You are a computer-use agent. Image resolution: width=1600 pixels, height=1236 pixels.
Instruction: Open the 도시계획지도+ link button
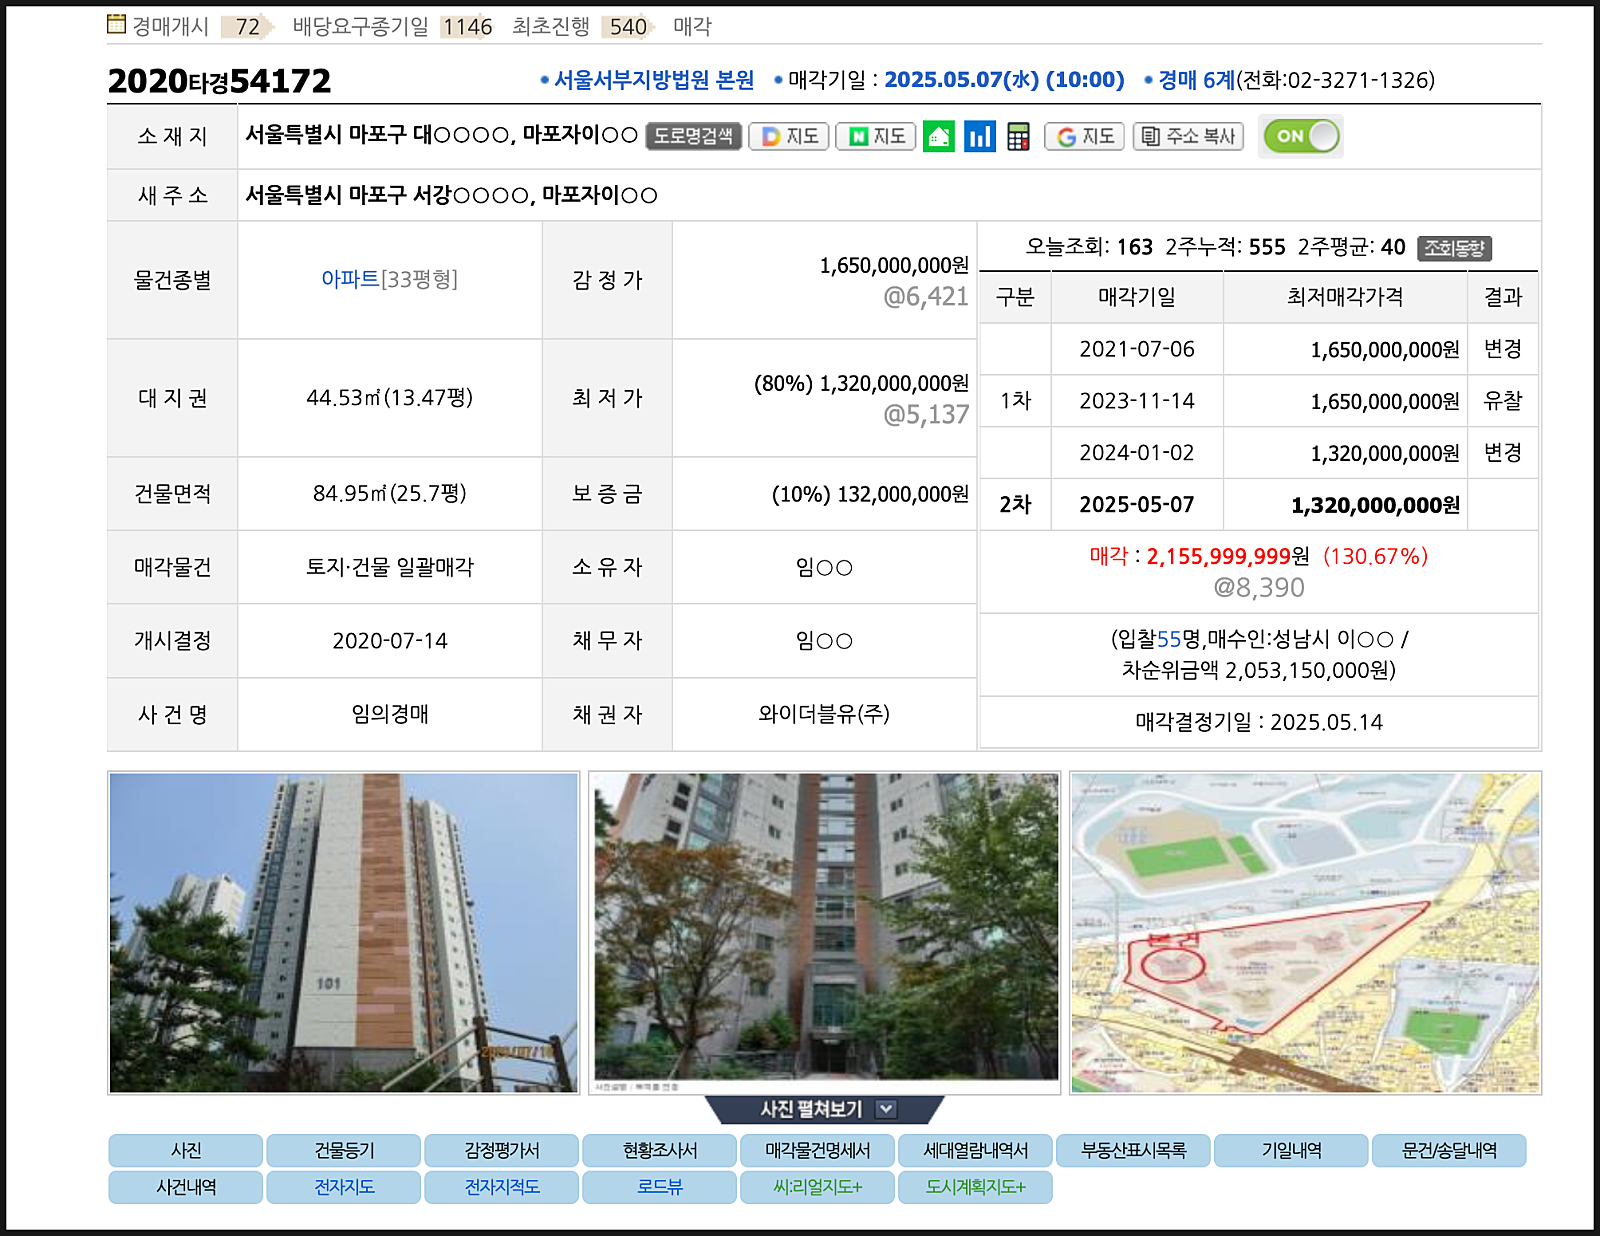[x=976, y=1187]
